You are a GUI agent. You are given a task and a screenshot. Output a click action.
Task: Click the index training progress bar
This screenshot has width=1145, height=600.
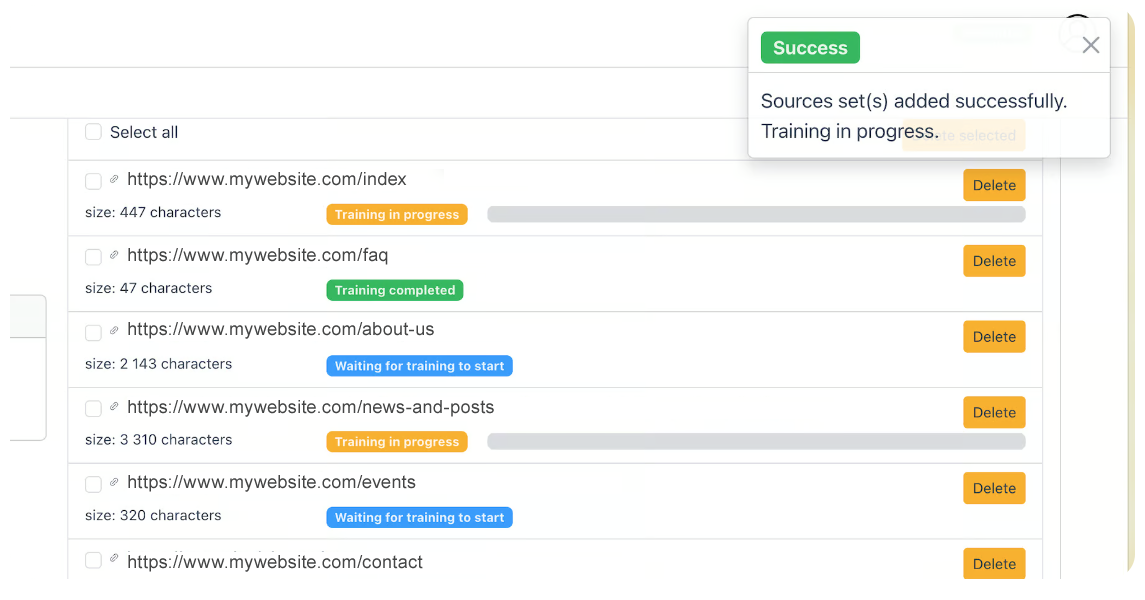point(755,214)
